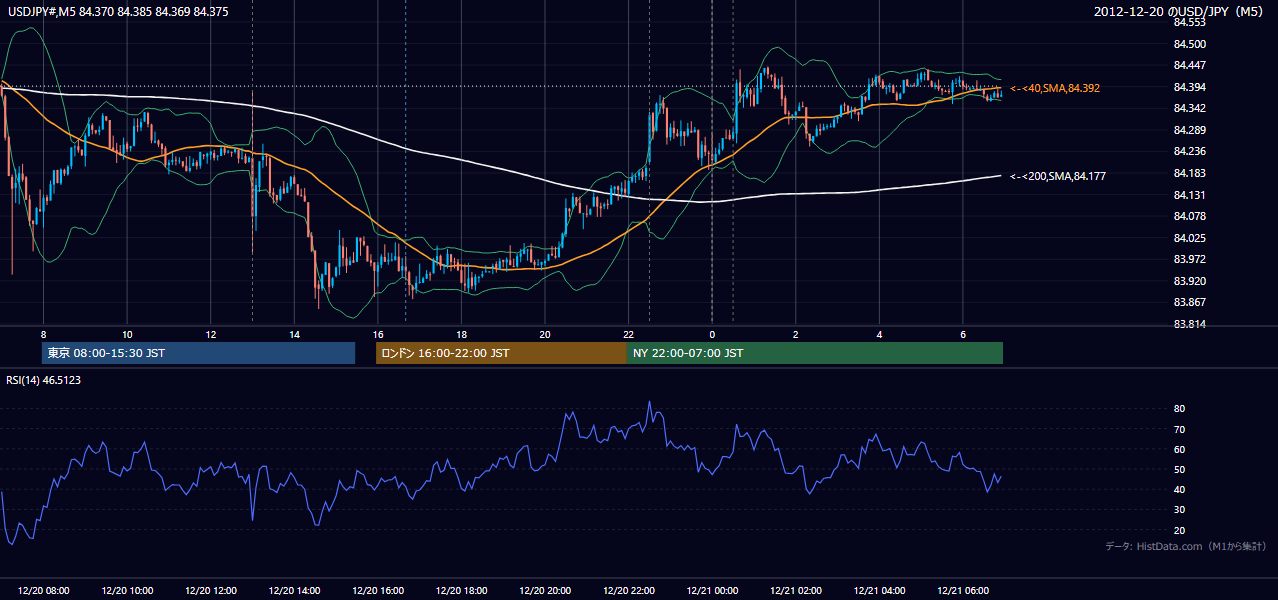
Task: Click the USDJPY#,M5 chart title text
Action: 116,12
